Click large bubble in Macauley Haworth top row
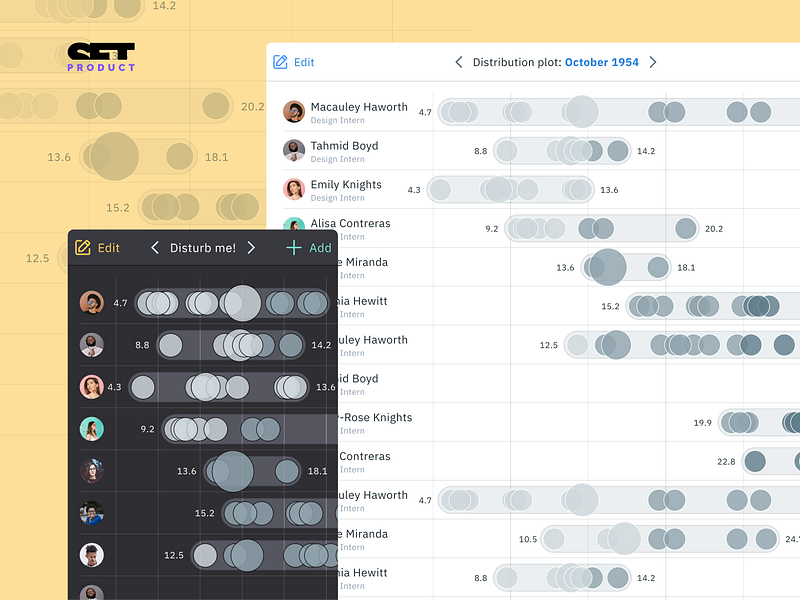800x600 pixels. pyautogui.click(x=582, y=112)
